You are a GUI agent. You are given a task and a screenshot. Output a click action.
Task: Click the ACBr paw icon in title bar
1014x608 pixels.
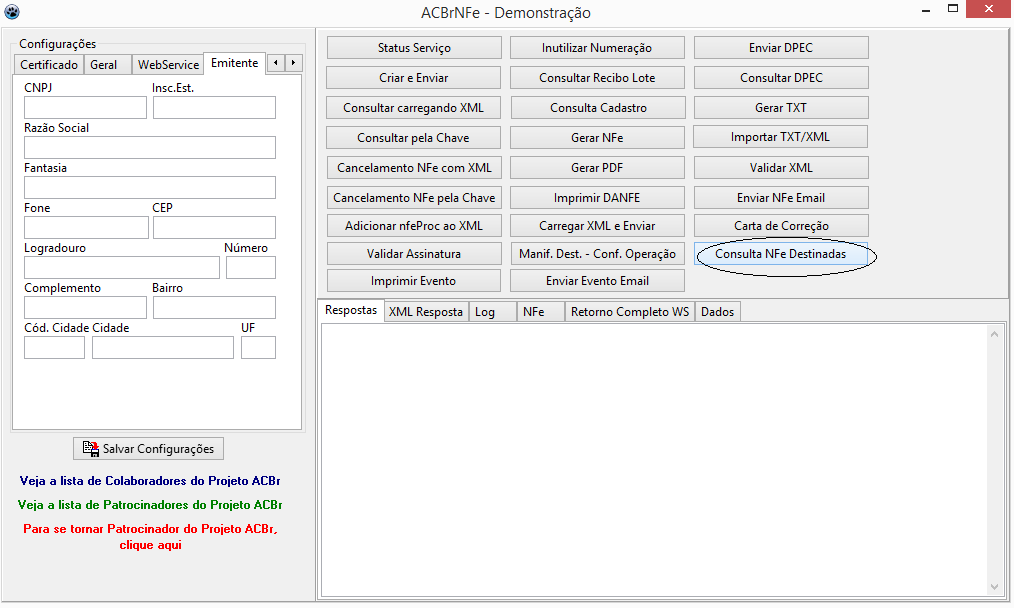click(12, 12)
